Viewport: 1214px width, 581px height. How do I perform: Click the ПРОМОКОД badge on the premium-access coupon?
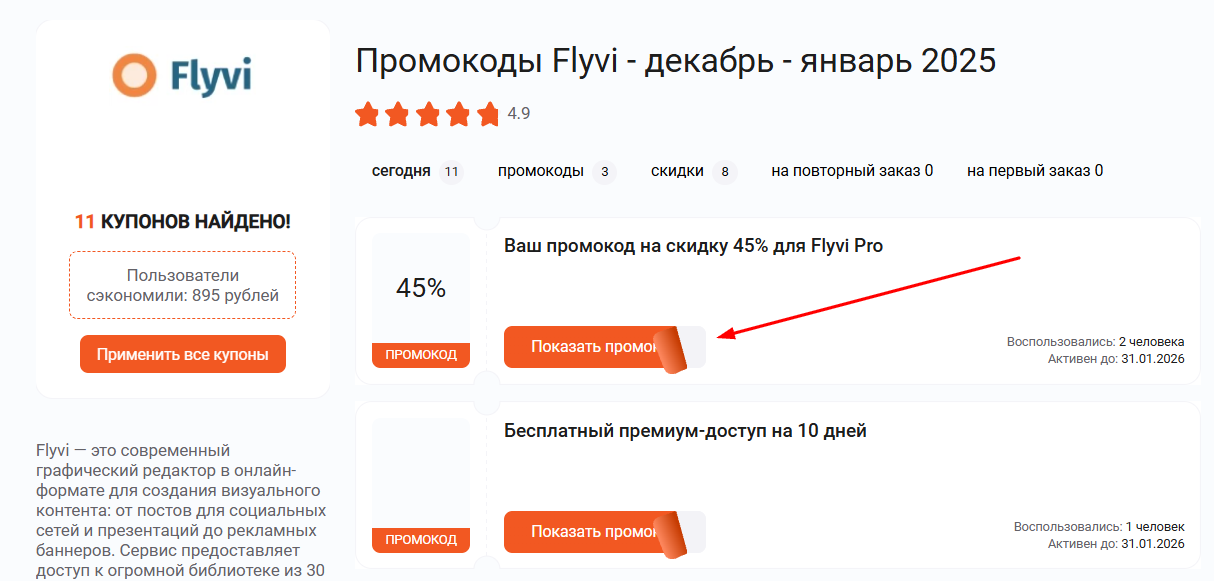pos(420,539)
